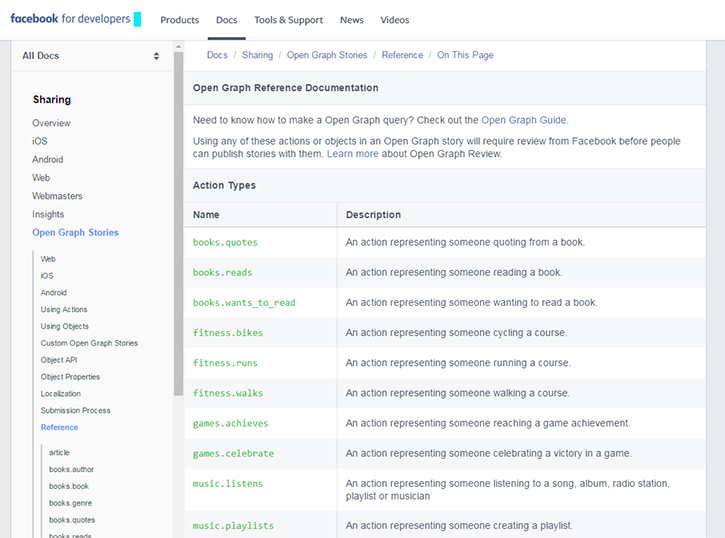Open books.quotes in the sidebar list
The image size is (725, 538).
click(x=72, y=520)
